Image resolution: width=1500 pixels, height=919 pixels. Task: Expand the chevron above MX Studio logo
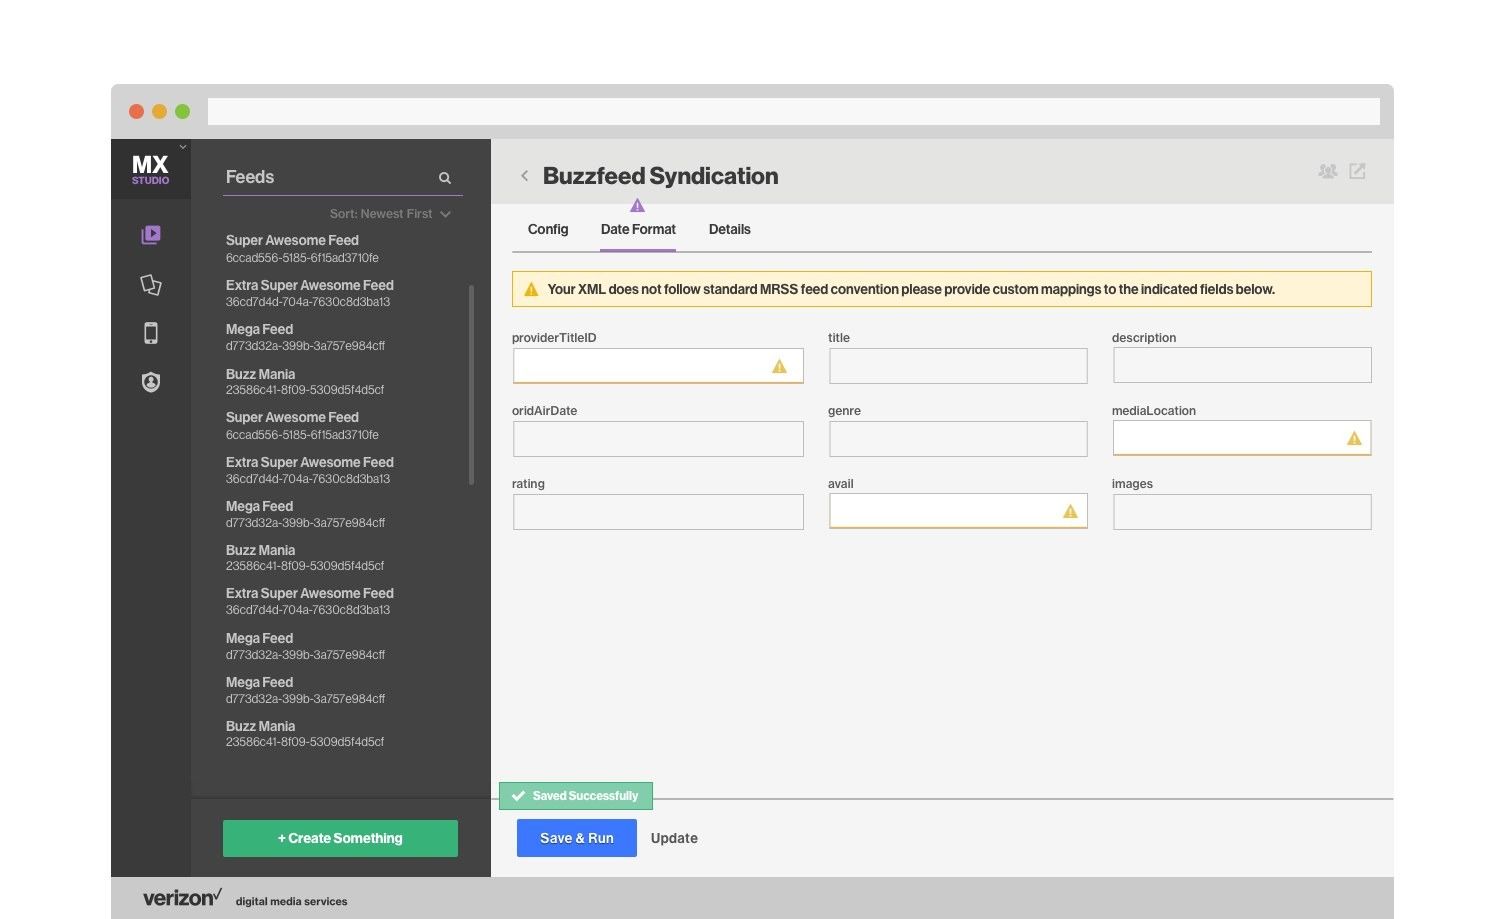183,147
